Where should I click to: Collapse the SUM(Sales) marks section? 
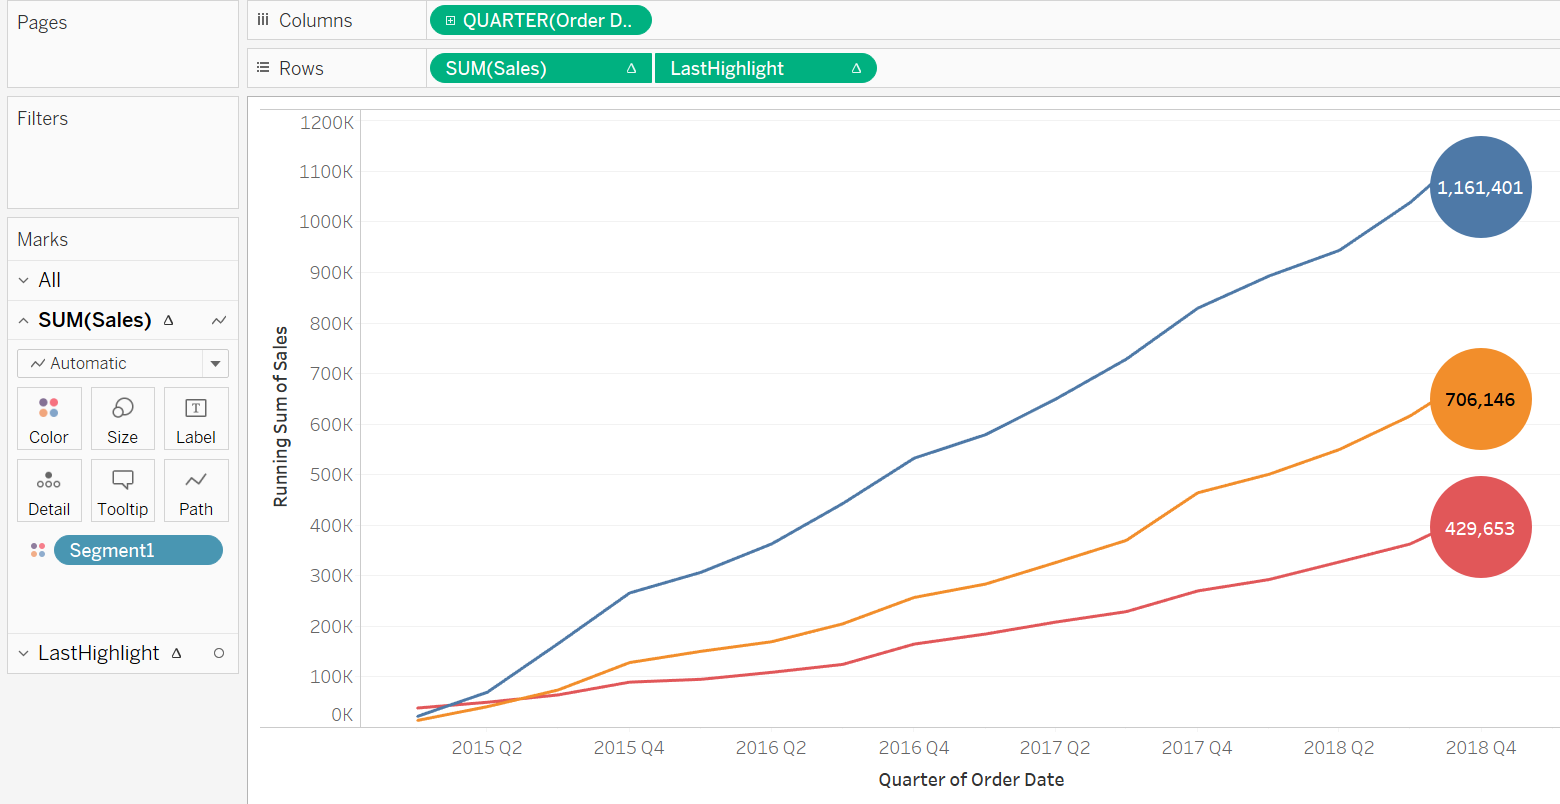click(24, 320)
